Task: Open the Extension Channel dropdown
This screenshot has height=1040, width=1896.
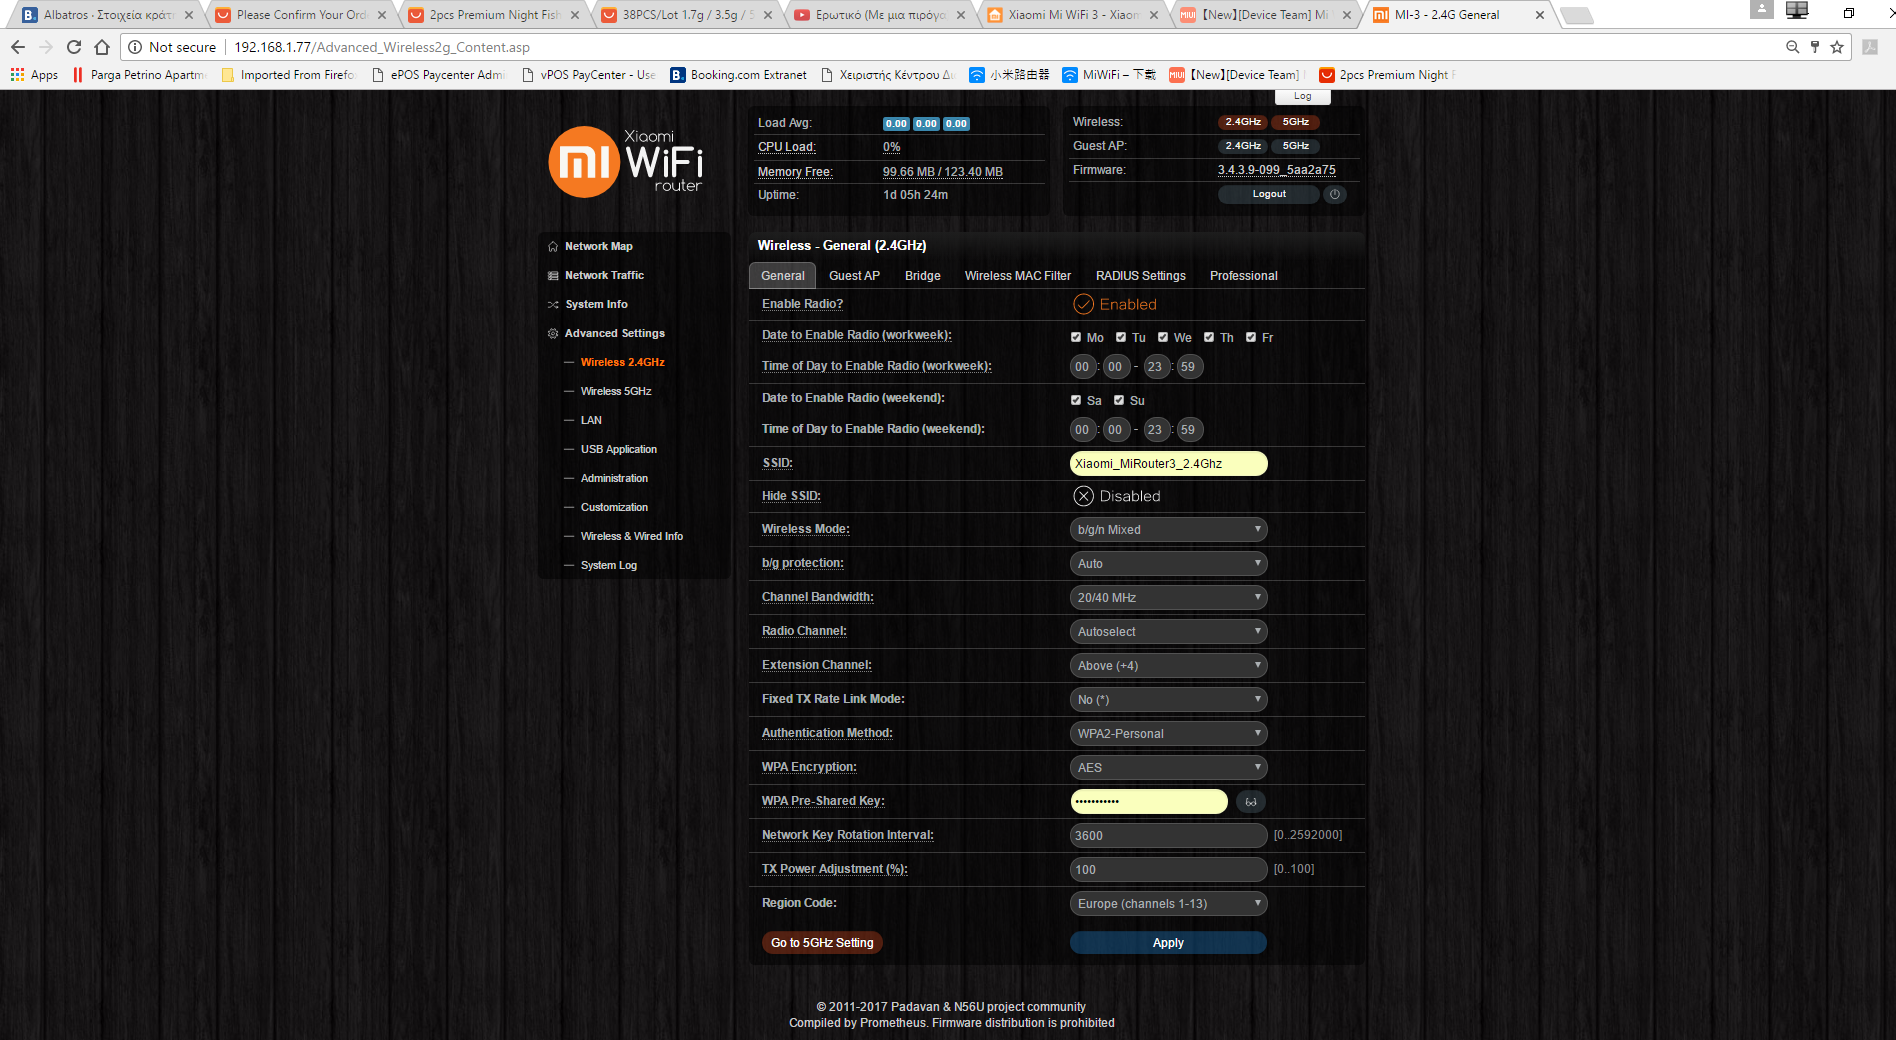Action: (x=1168, y=666)
